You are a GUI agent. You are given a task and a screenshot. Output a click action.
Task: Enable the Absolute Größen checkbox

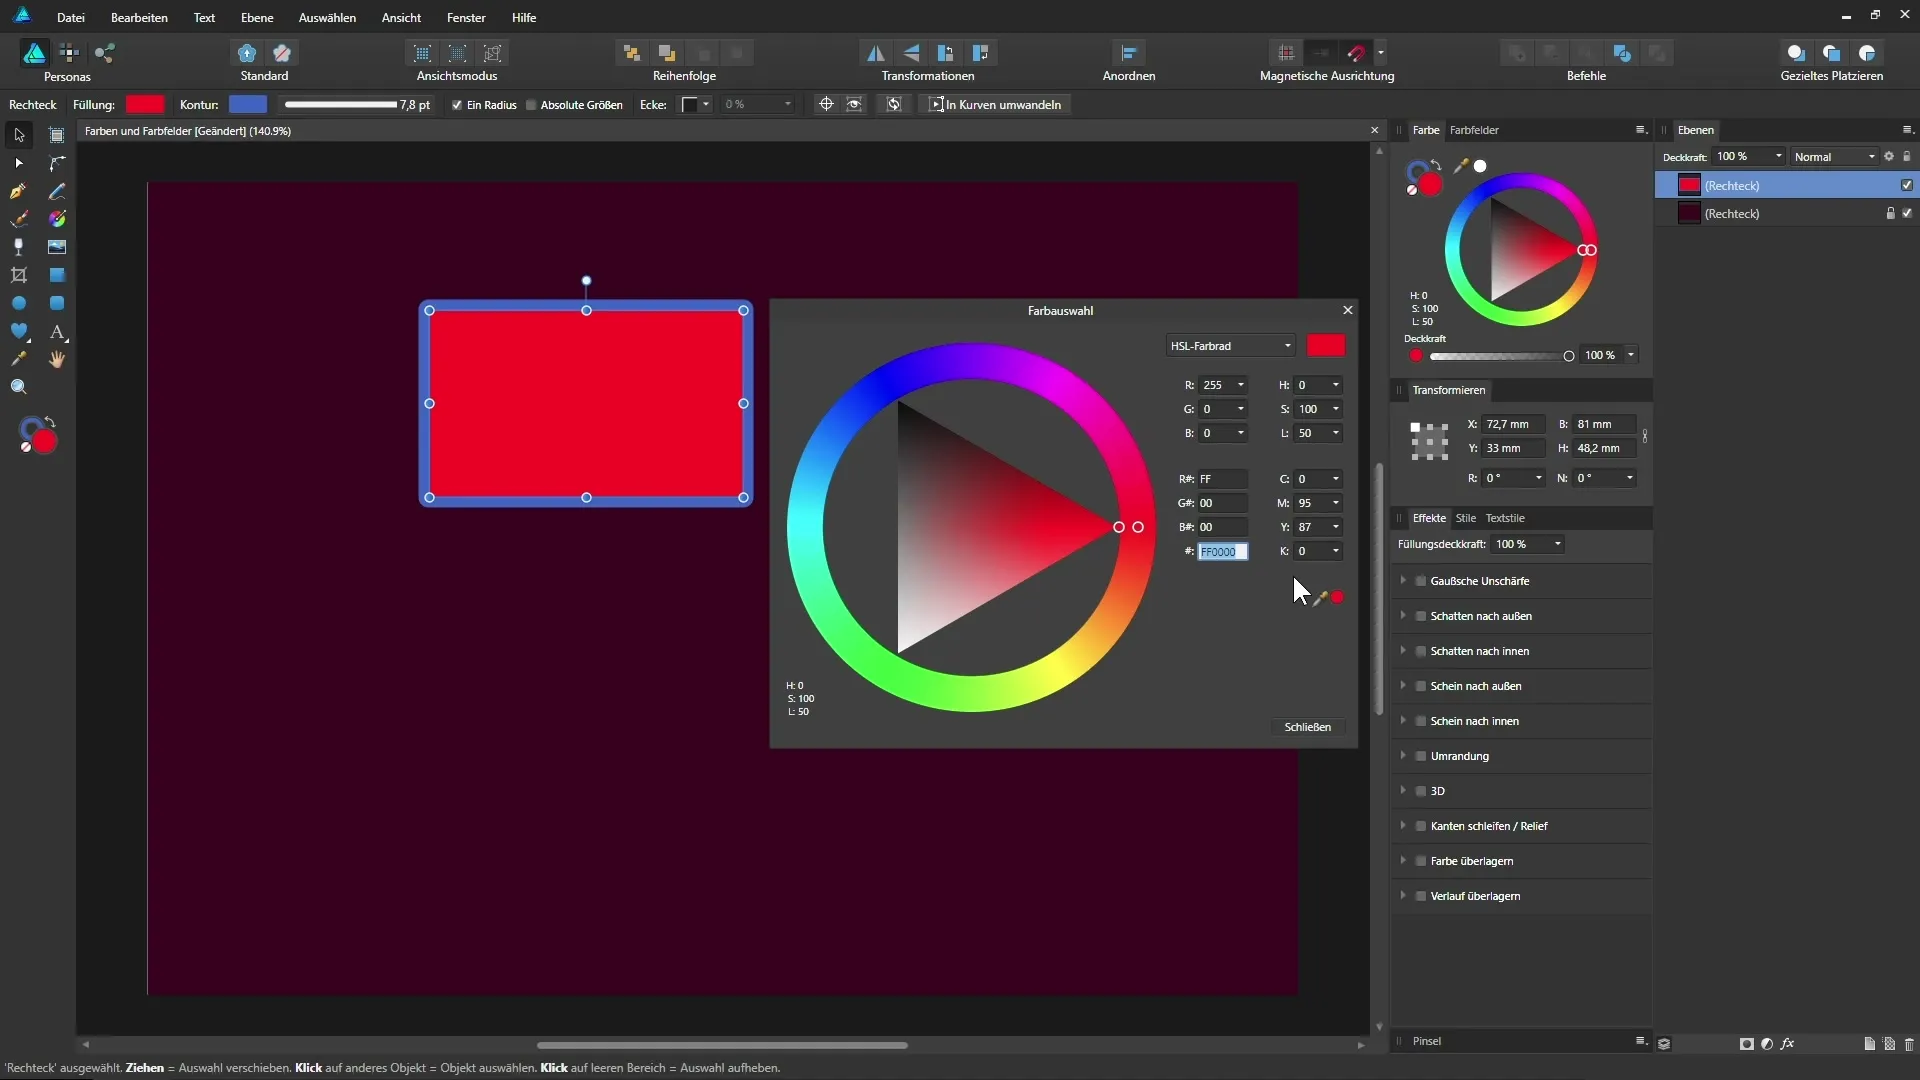531,105
